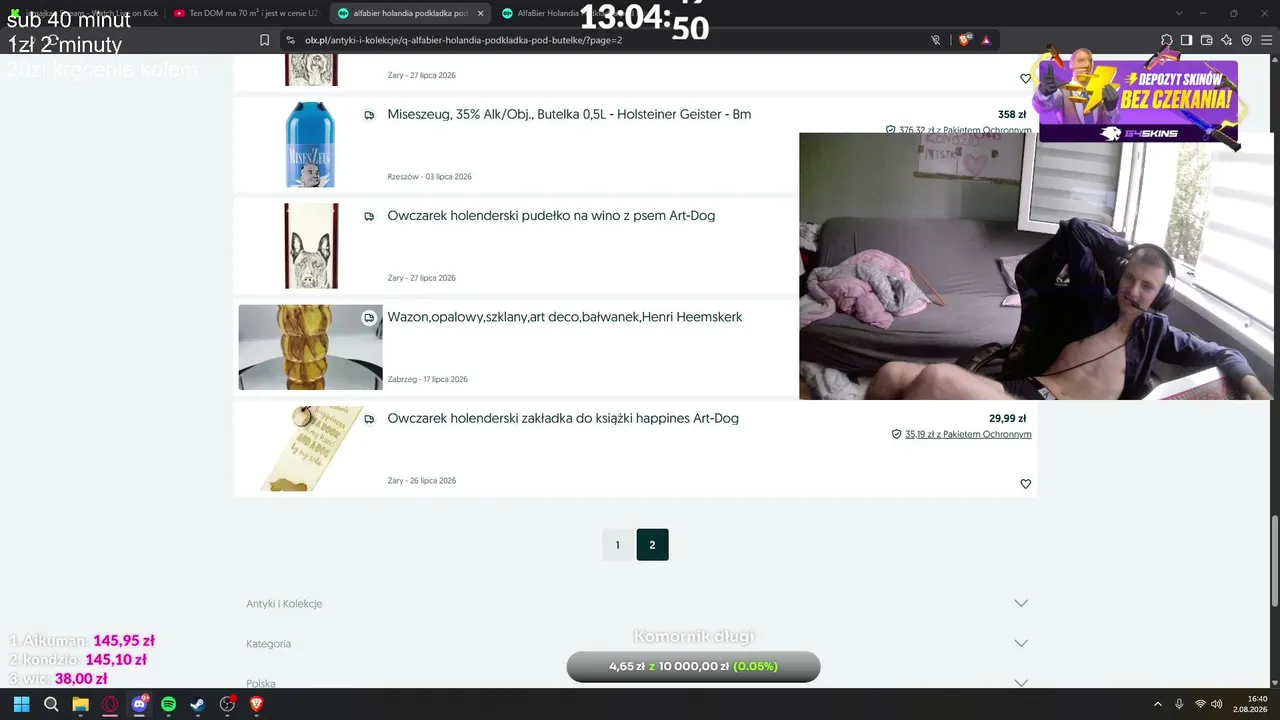The height and width of the screenshot is (720, 1280).
Task: Open 'Owczarek holenderski pudełko na wino' listing
Action: tap(551, 215)
